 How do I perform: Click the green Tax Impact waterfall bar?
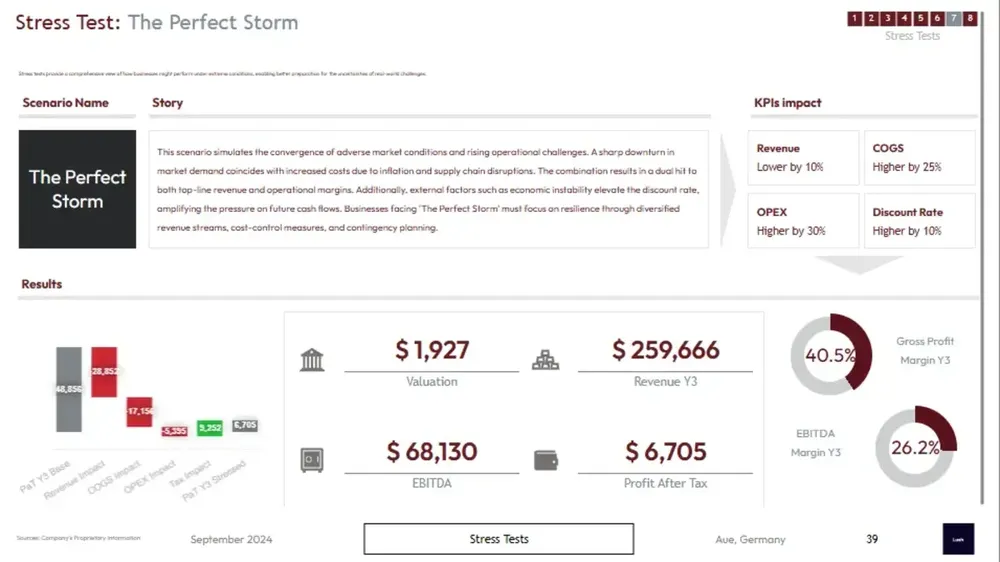point(209,428)
